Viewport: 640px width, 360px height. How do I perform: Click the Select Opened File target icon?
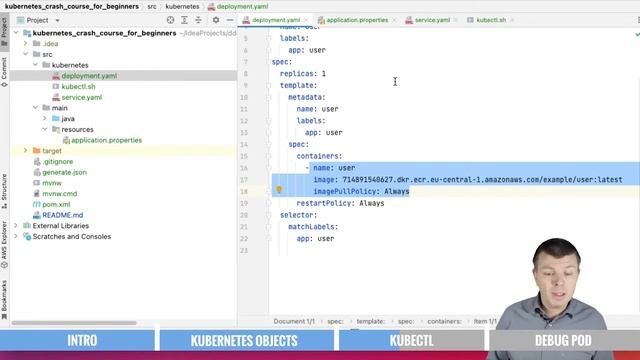coord(170,20)
